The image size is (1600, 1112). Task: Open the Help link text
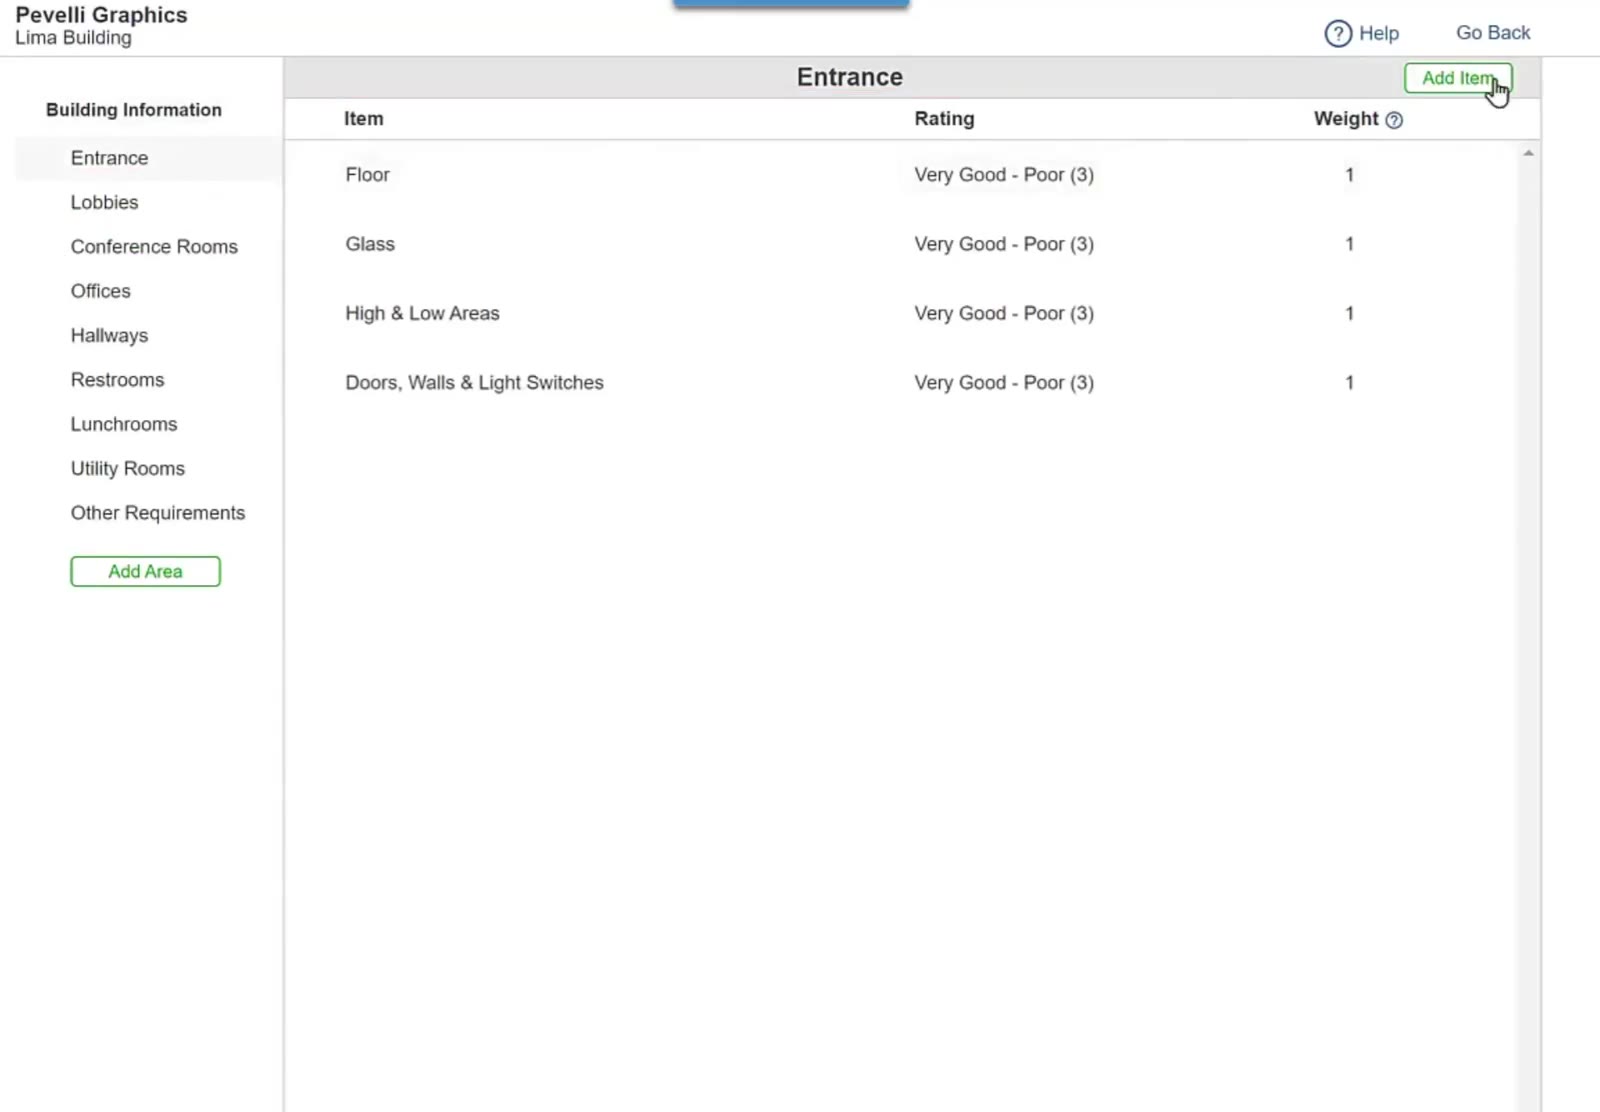pos(1379,34)
